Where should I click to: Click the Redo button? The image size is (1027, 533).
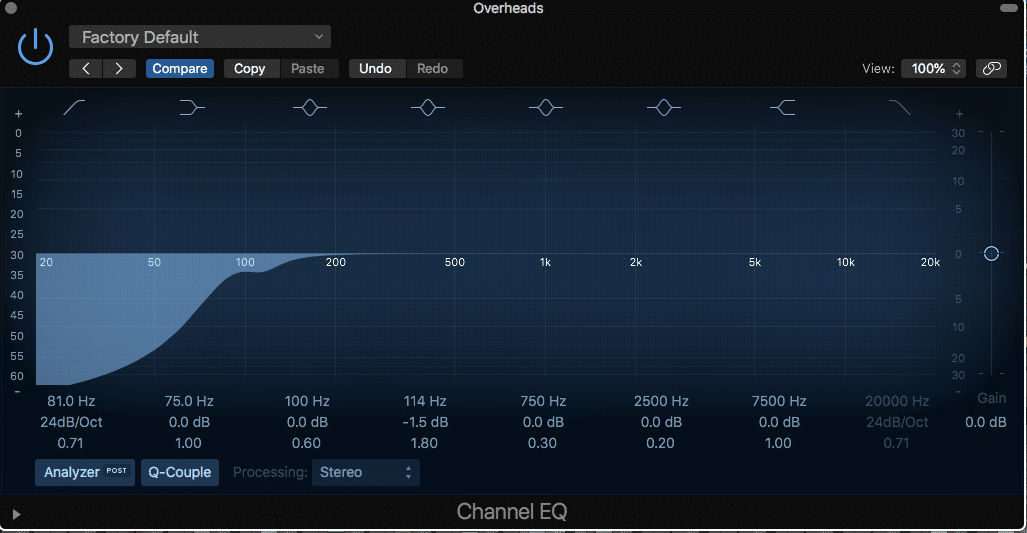point(434,69)
